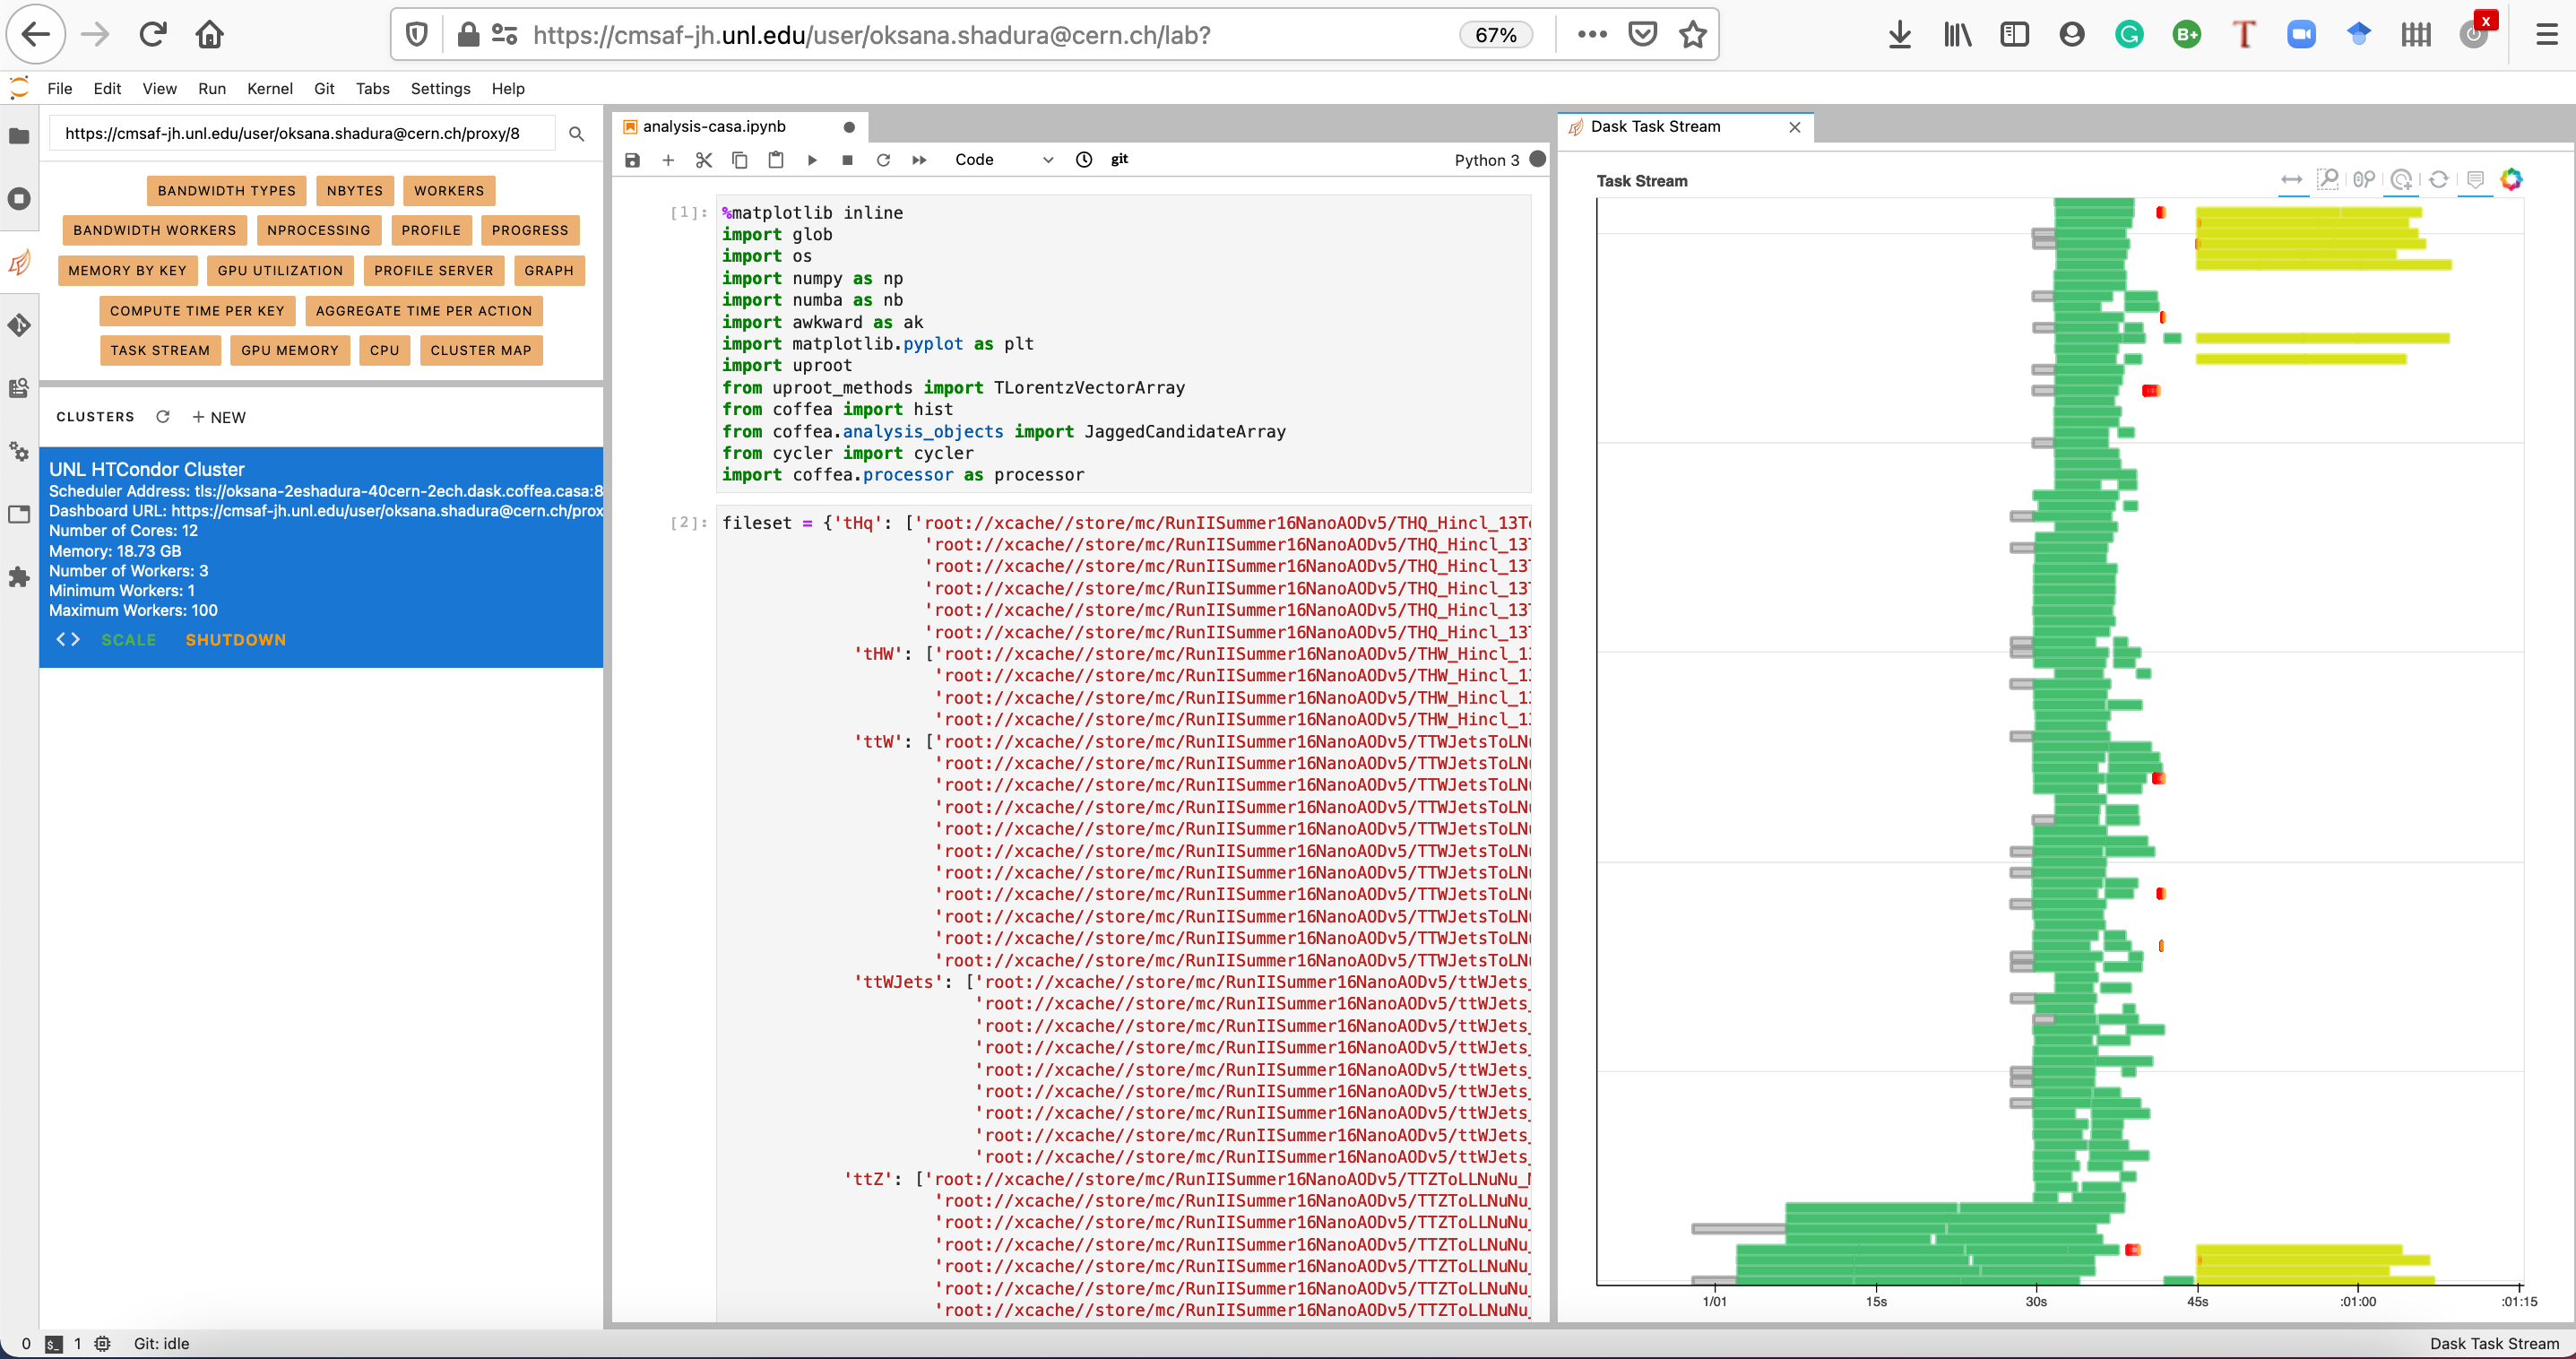Viewport: 2576px width, 1359px height.
Task: Toggle the Pan tool in Task Stream toolbar
Action: (2291, 180)
